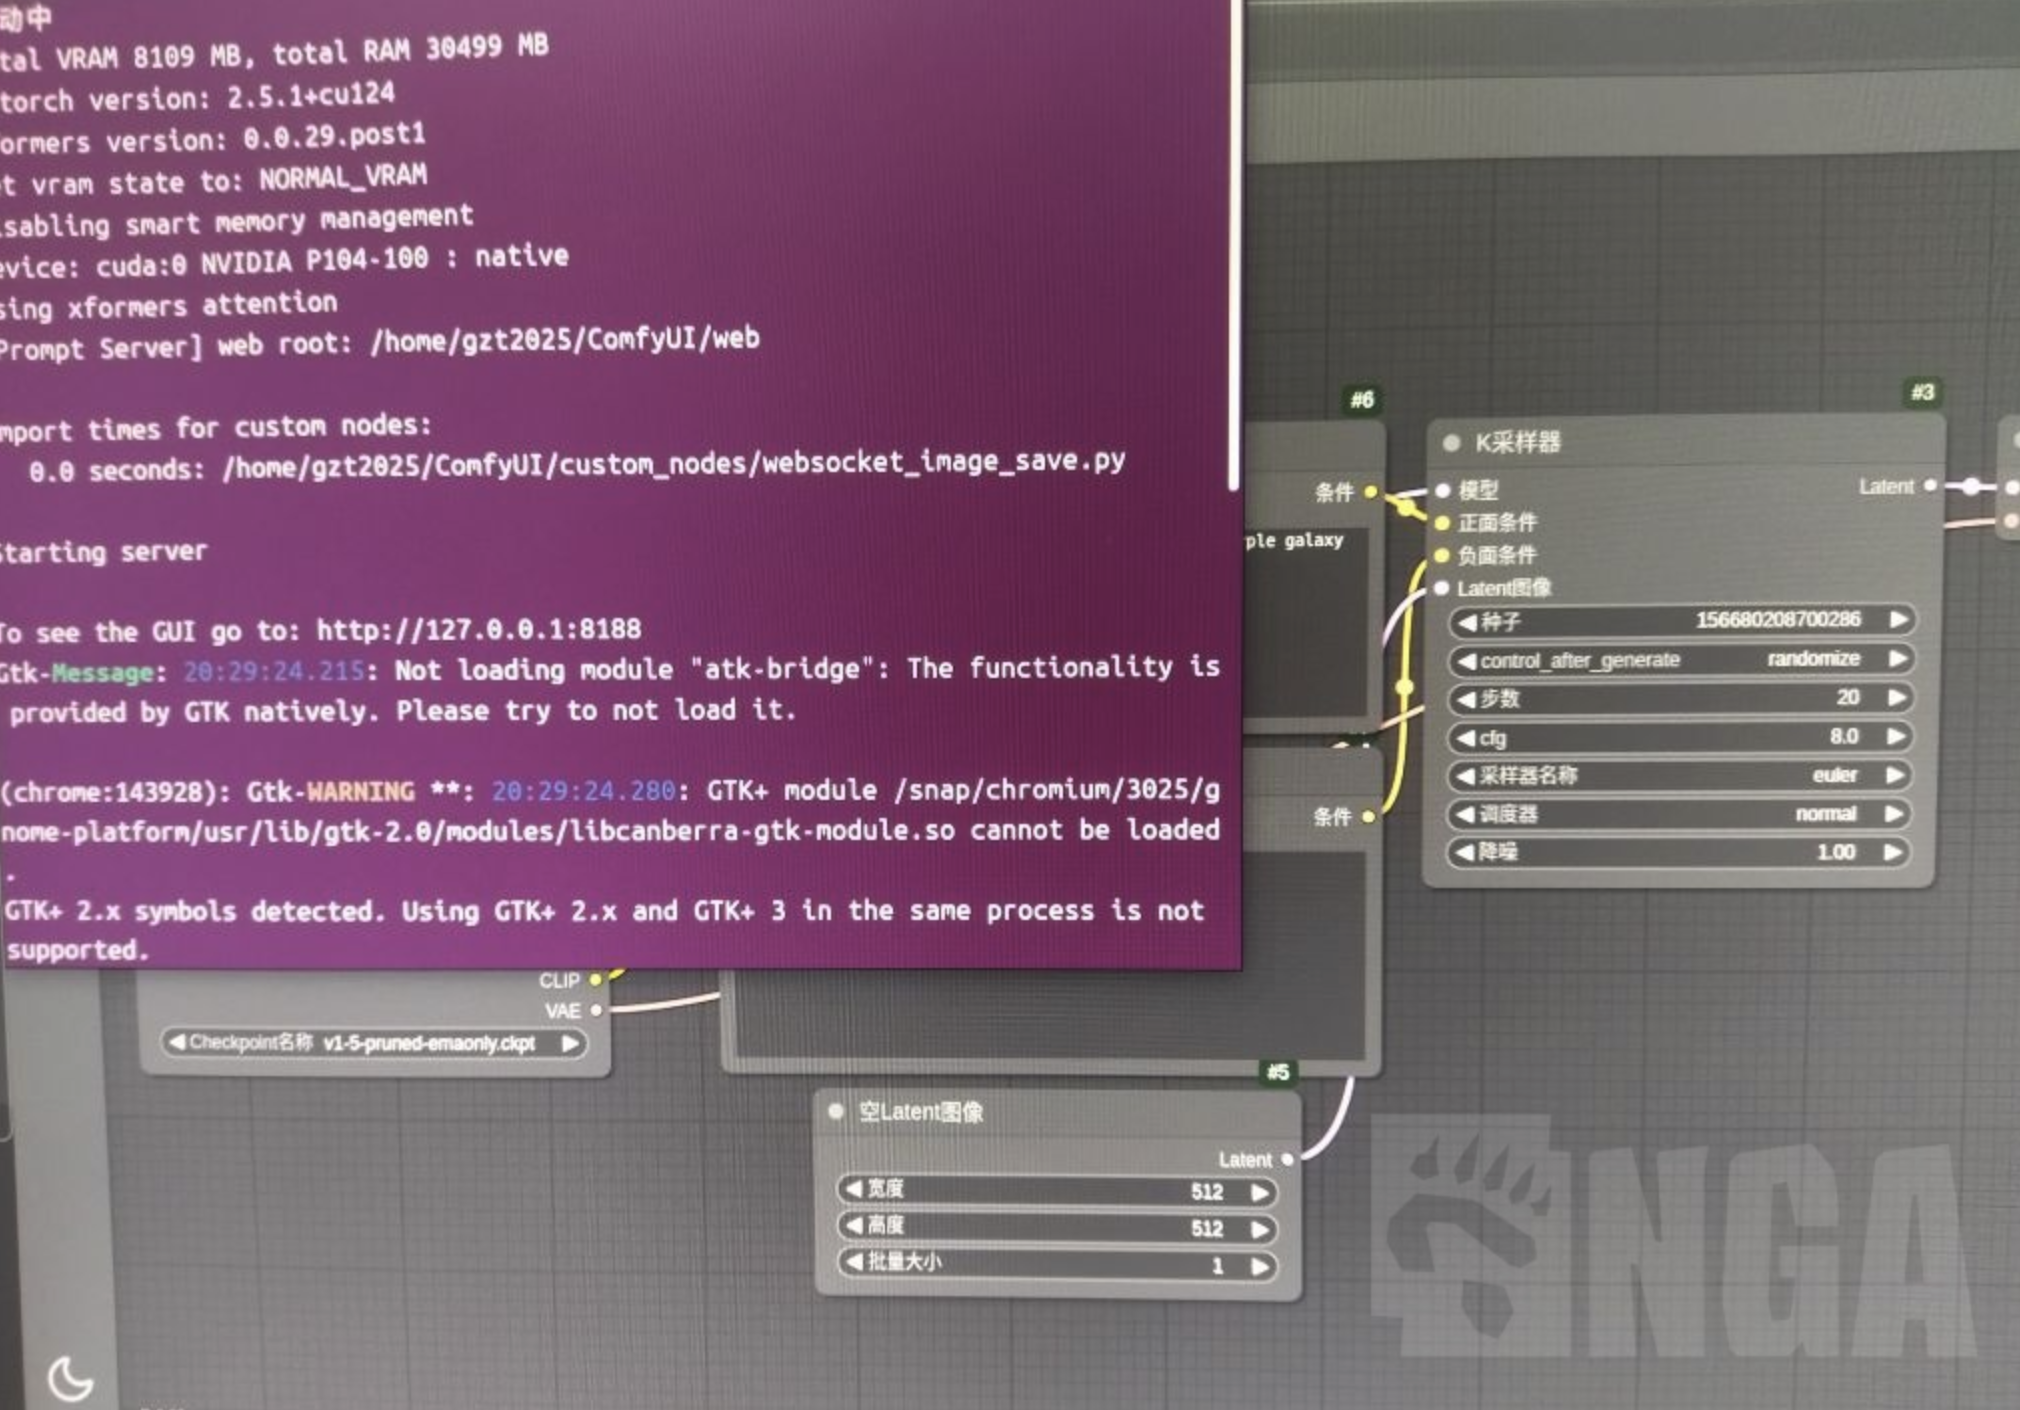The image size is (2020, 1410).
Task: Click the 正面条件 input socket
Action: [x=1442, y=523]
